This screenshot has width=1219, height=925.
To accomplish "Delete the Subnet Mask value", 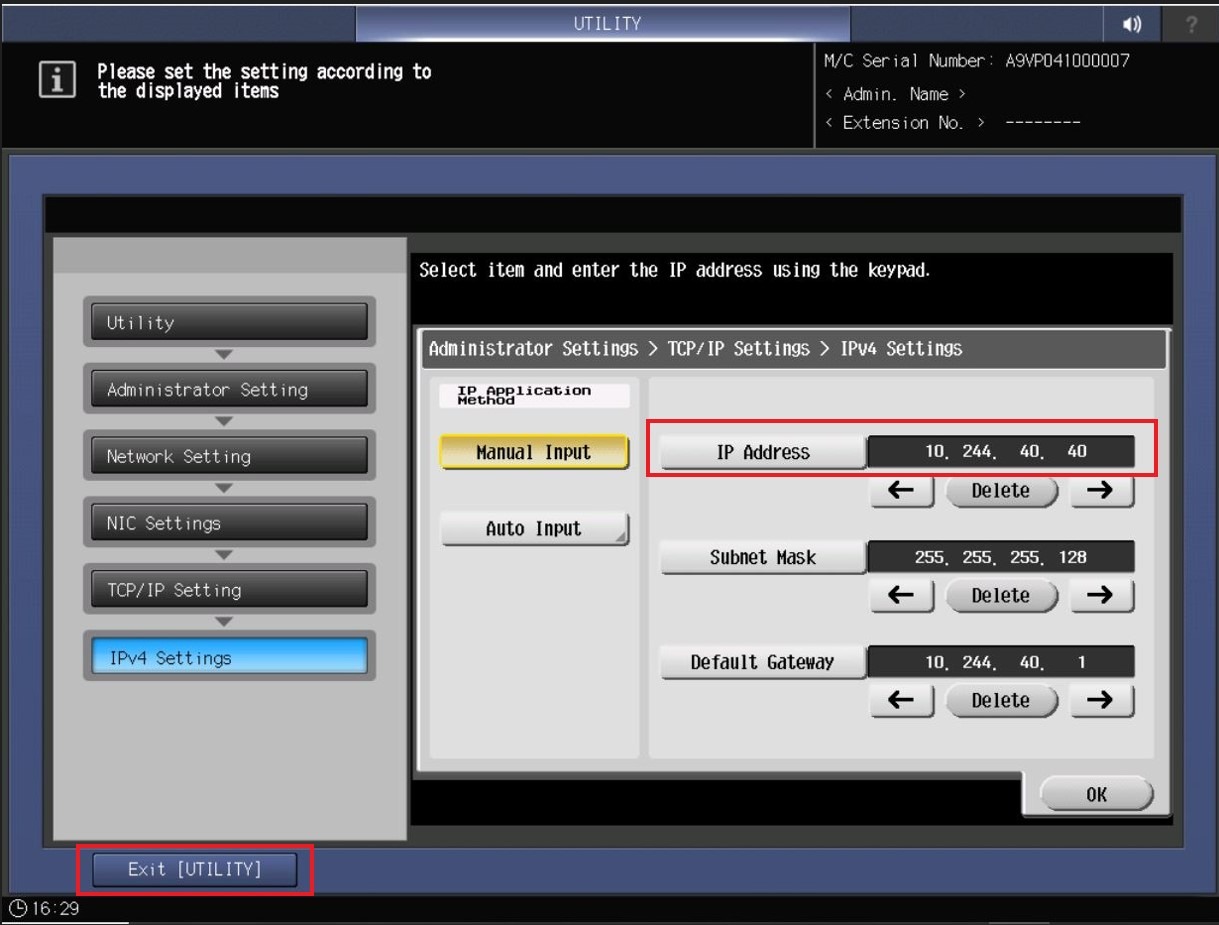I will tap(1000, 596).
